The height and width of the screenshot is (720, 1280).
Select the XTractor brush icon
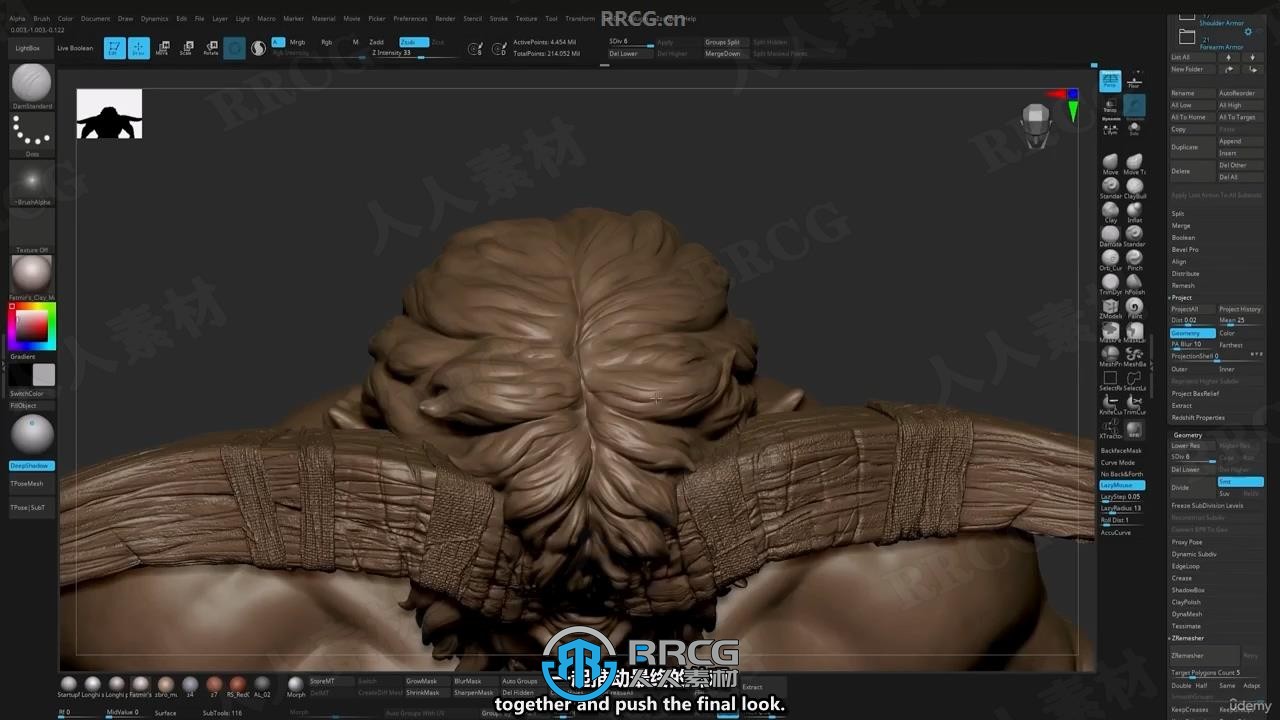pyautogui.click(x=1110, y=428)
